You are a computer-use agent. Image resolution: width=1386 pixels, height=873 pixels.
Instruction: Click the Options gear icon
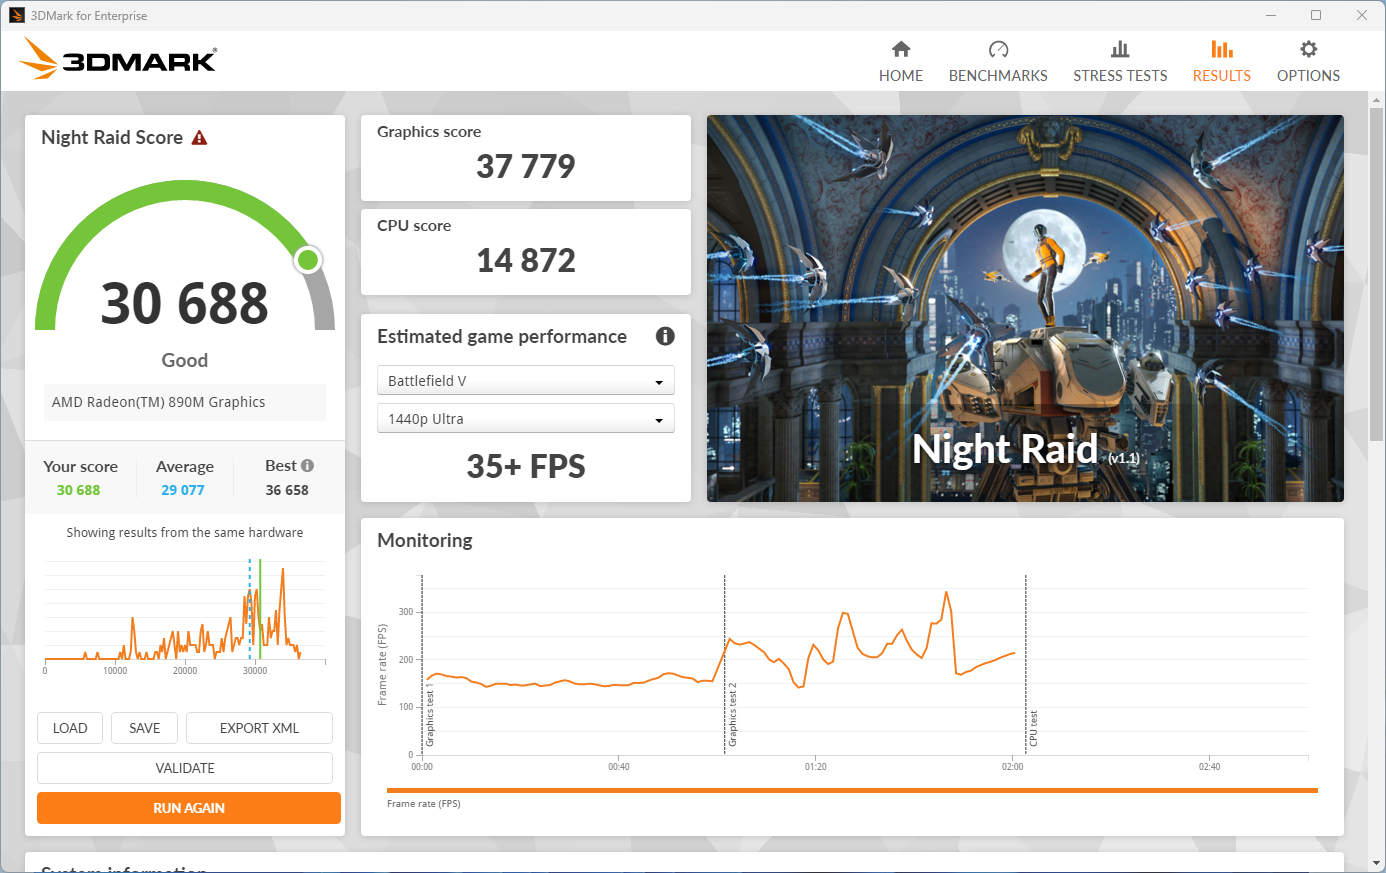1308,47
